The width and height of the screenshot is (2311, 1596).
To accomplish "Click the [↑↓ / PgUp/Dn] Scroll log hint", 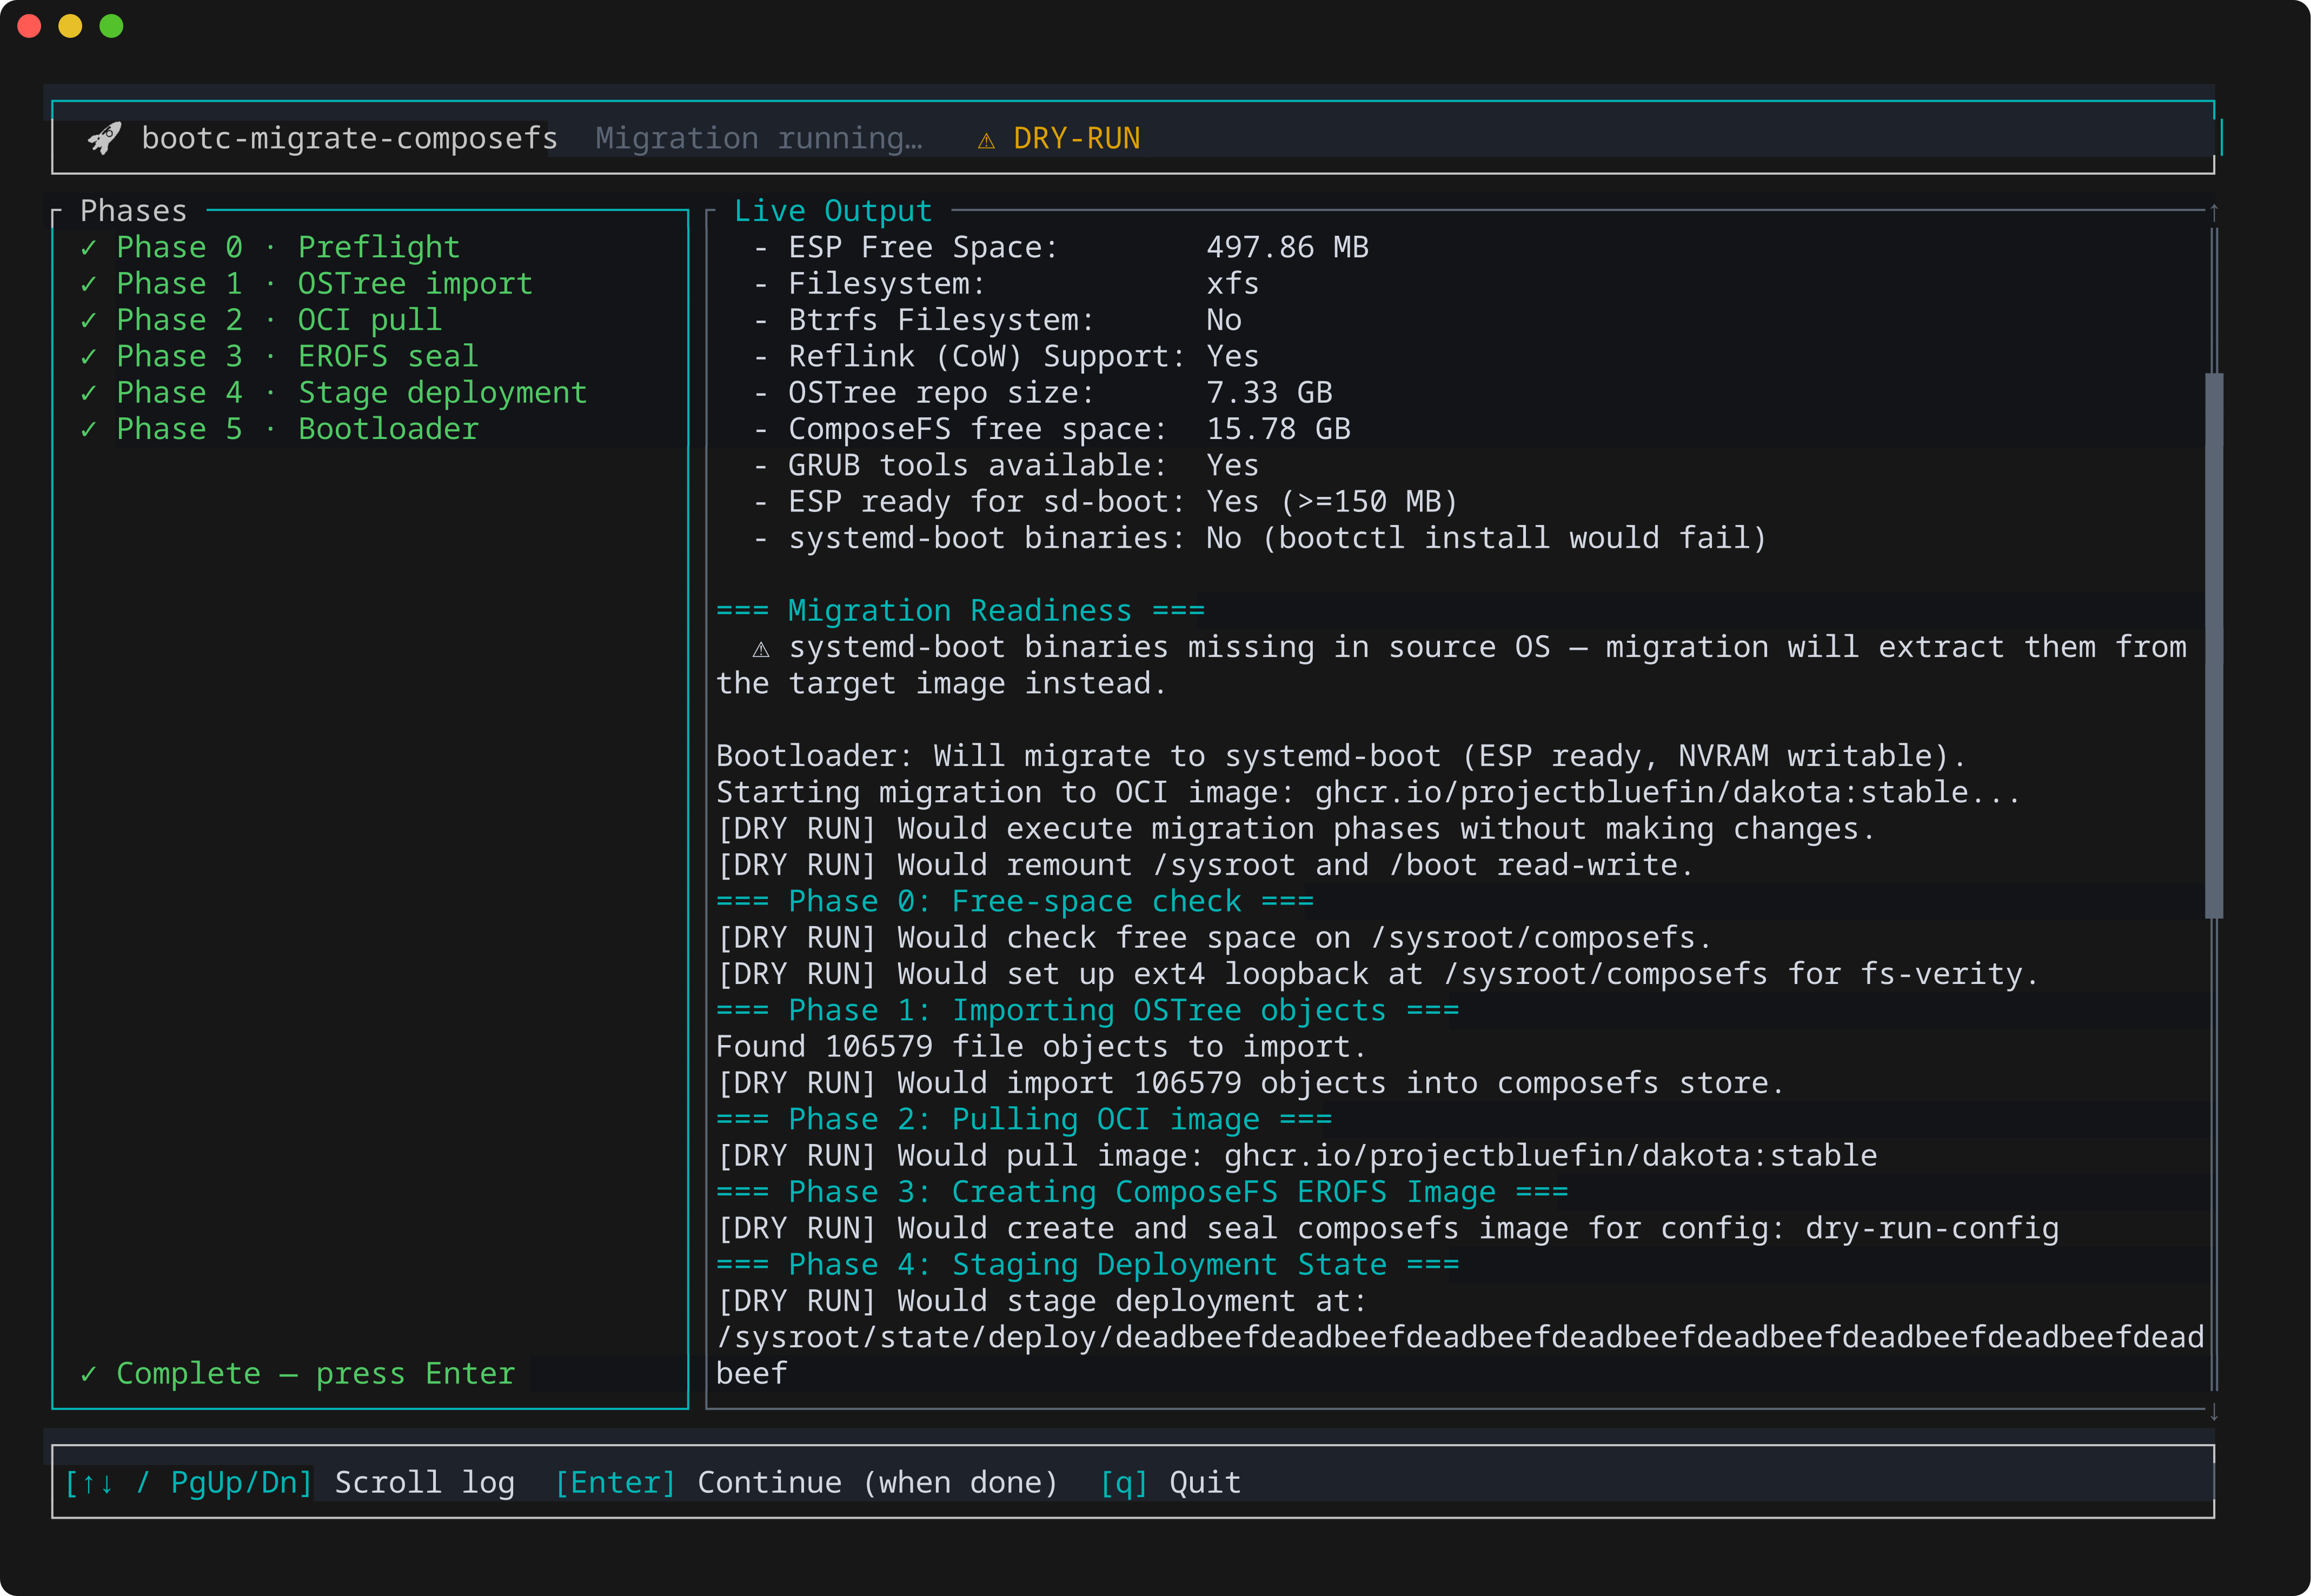I will (x=290, y=1482).
